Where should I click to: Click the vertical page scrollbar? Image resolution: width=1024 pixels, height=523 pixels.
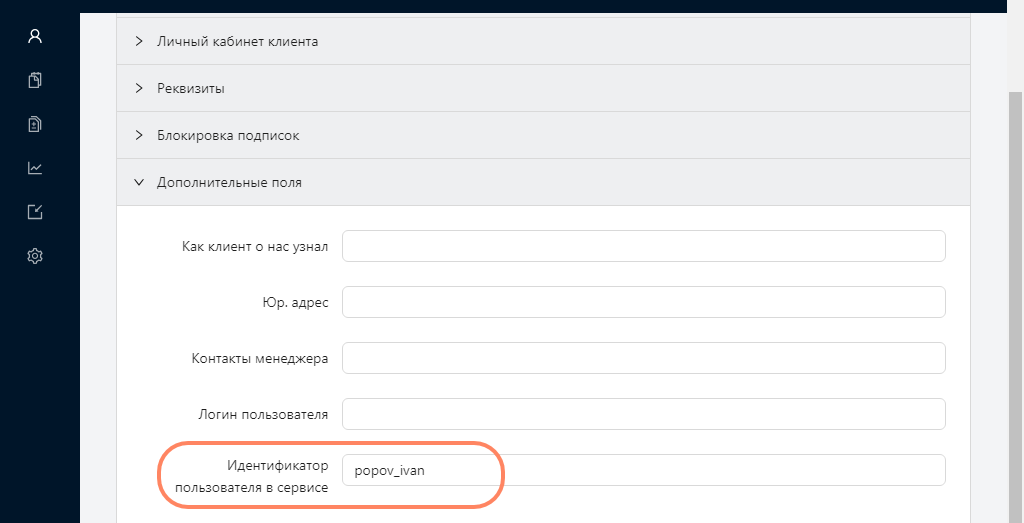(x=1016, y=307)
